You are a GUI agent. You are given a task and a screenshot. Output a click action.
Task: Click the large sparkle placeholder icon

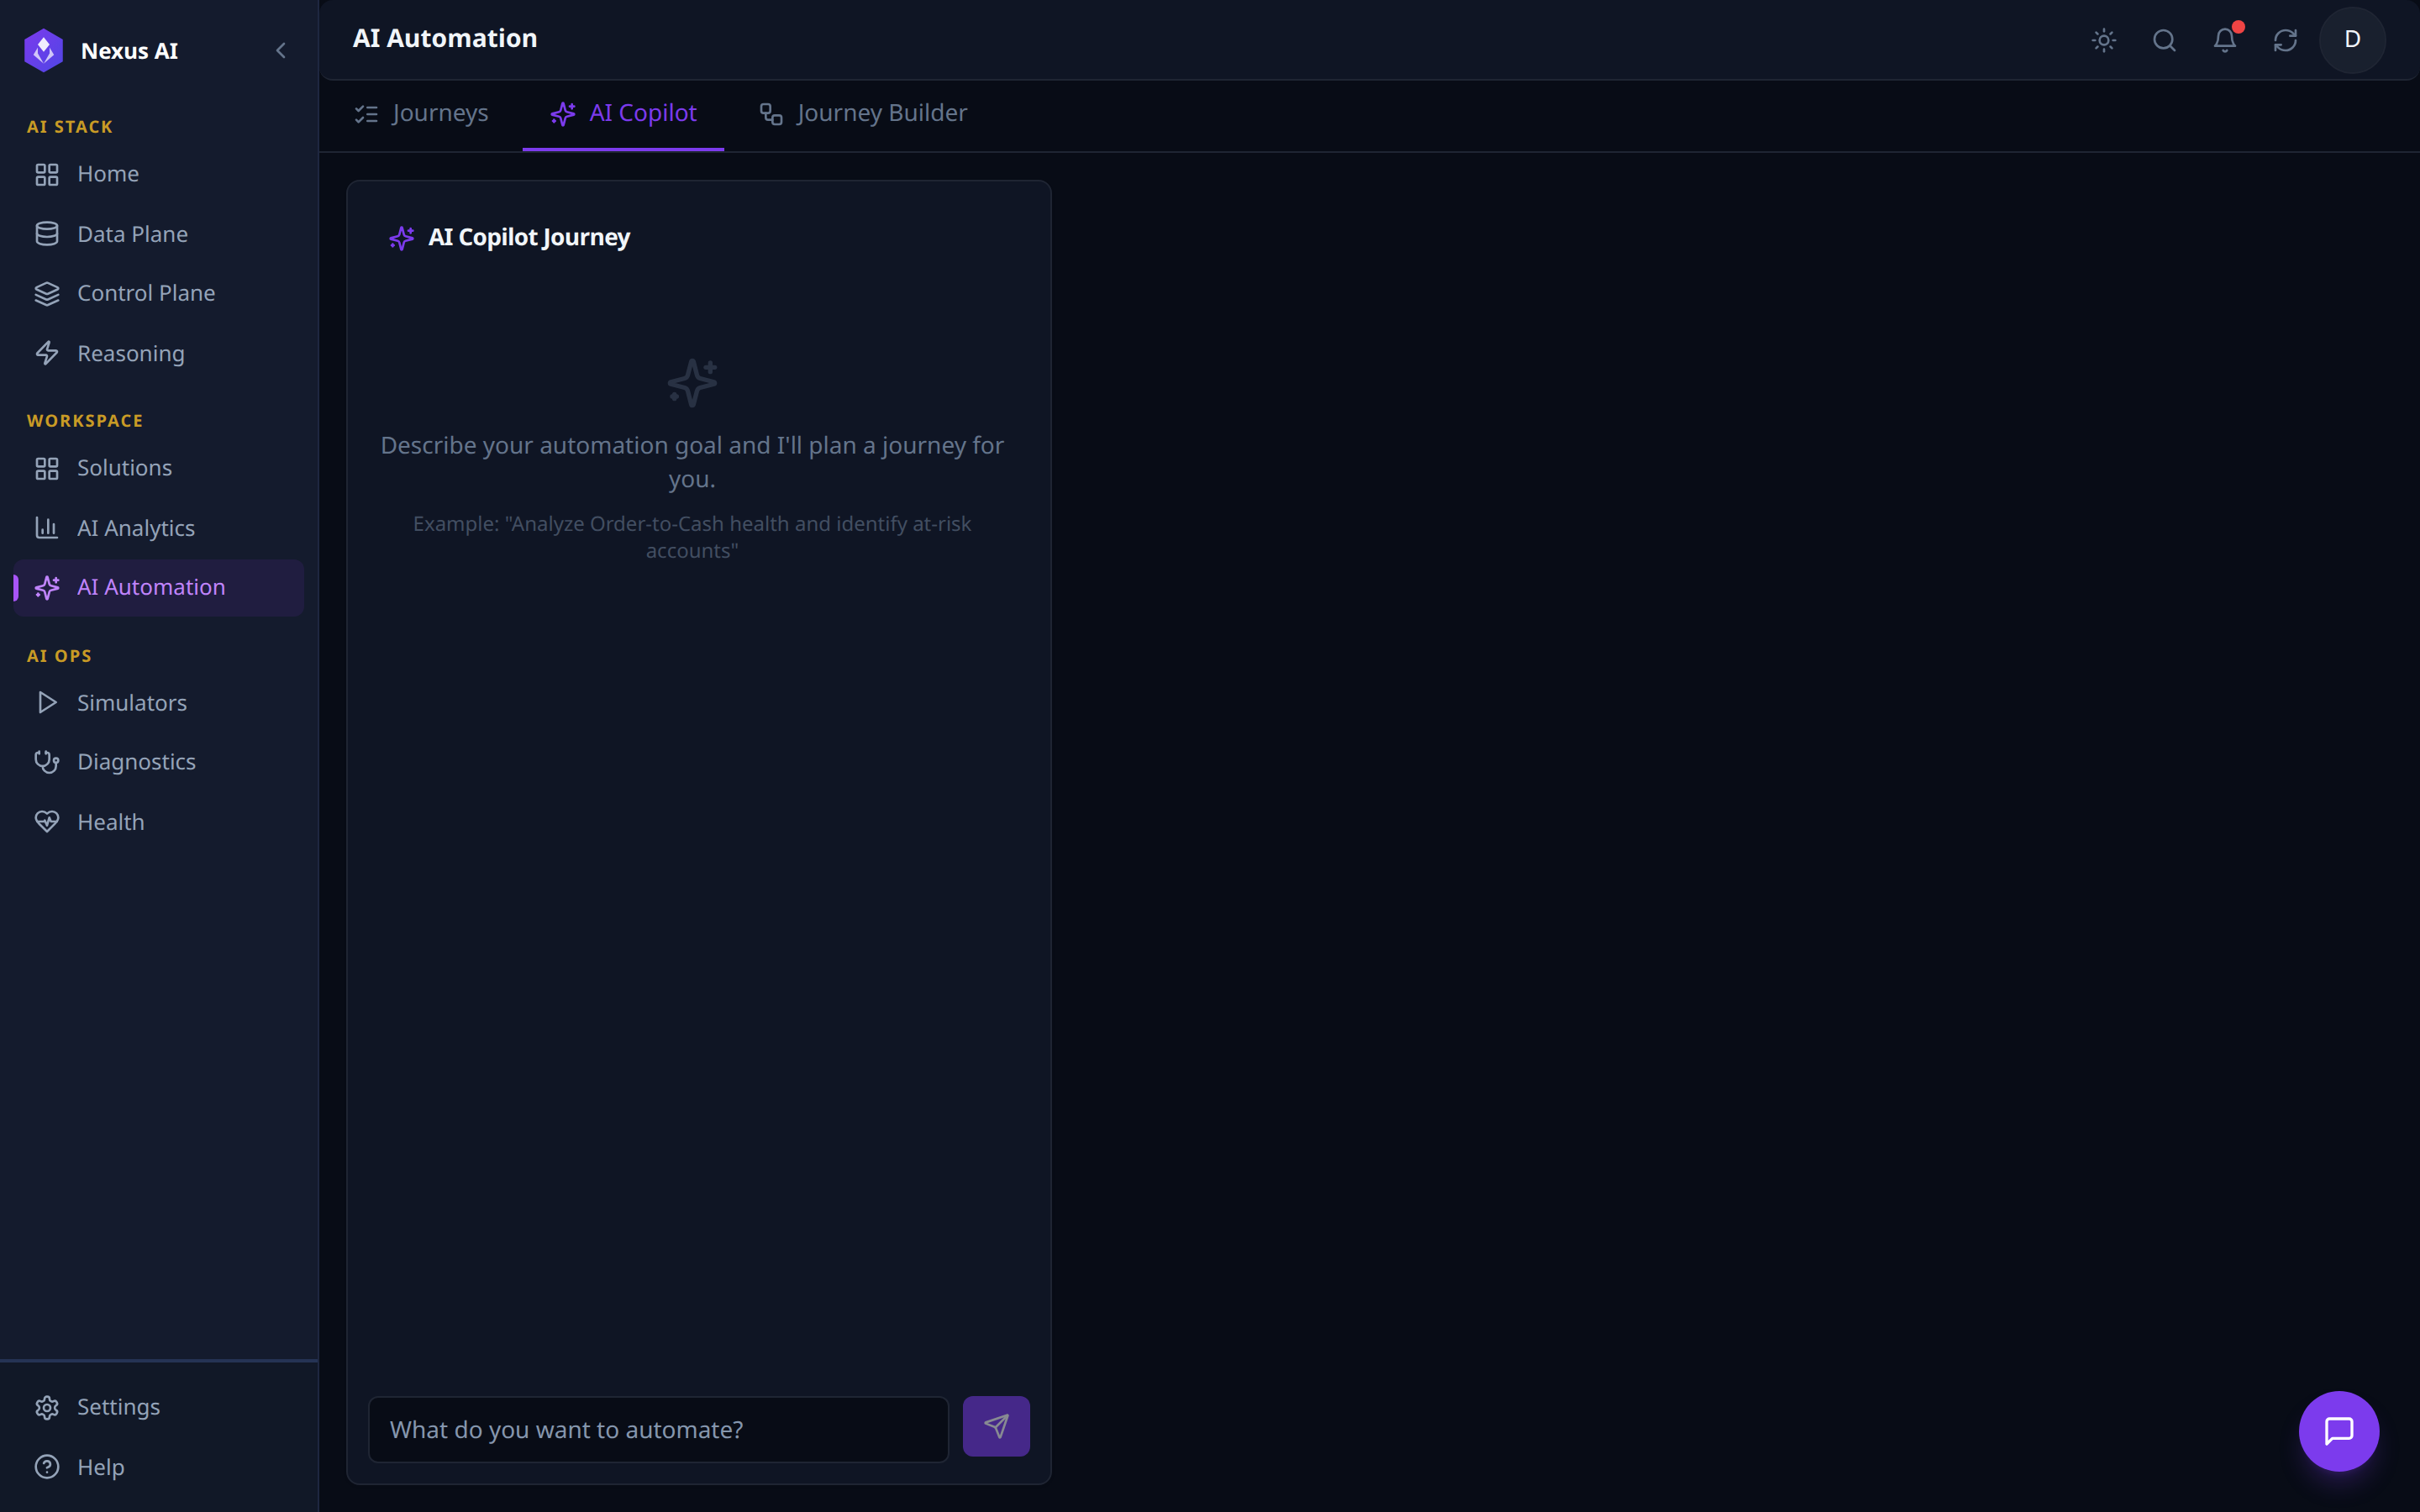pos(692,383)
